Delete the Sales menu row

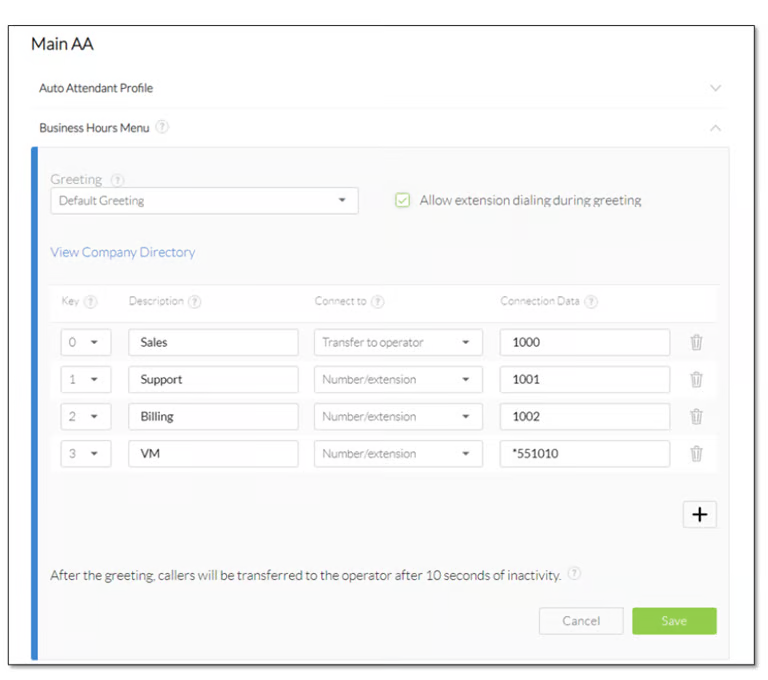click(696, 342)
